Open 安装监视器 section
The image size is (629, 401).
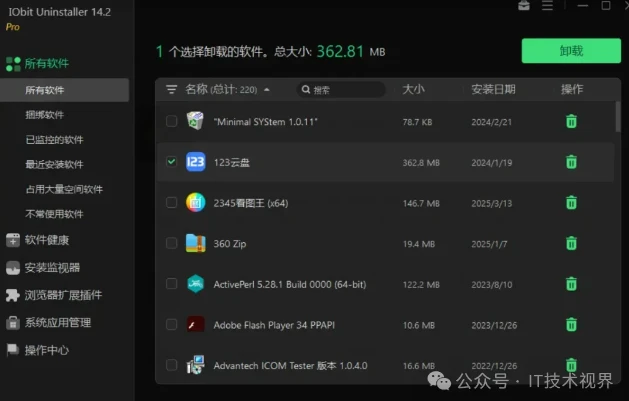click(x=52, y=267)
